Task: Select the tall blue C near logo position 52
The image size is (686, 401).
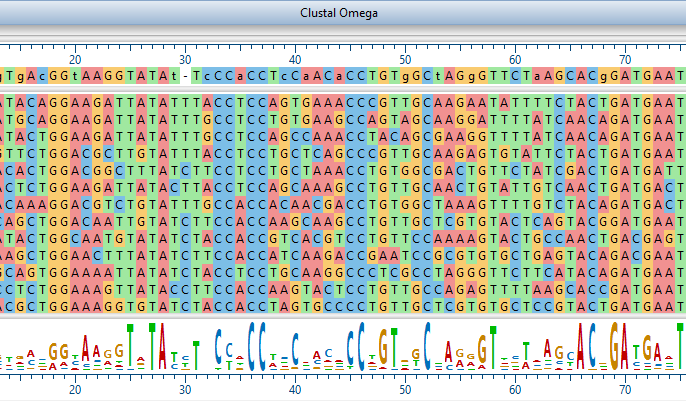Action: pyautogui.click(x=426, y=347)
